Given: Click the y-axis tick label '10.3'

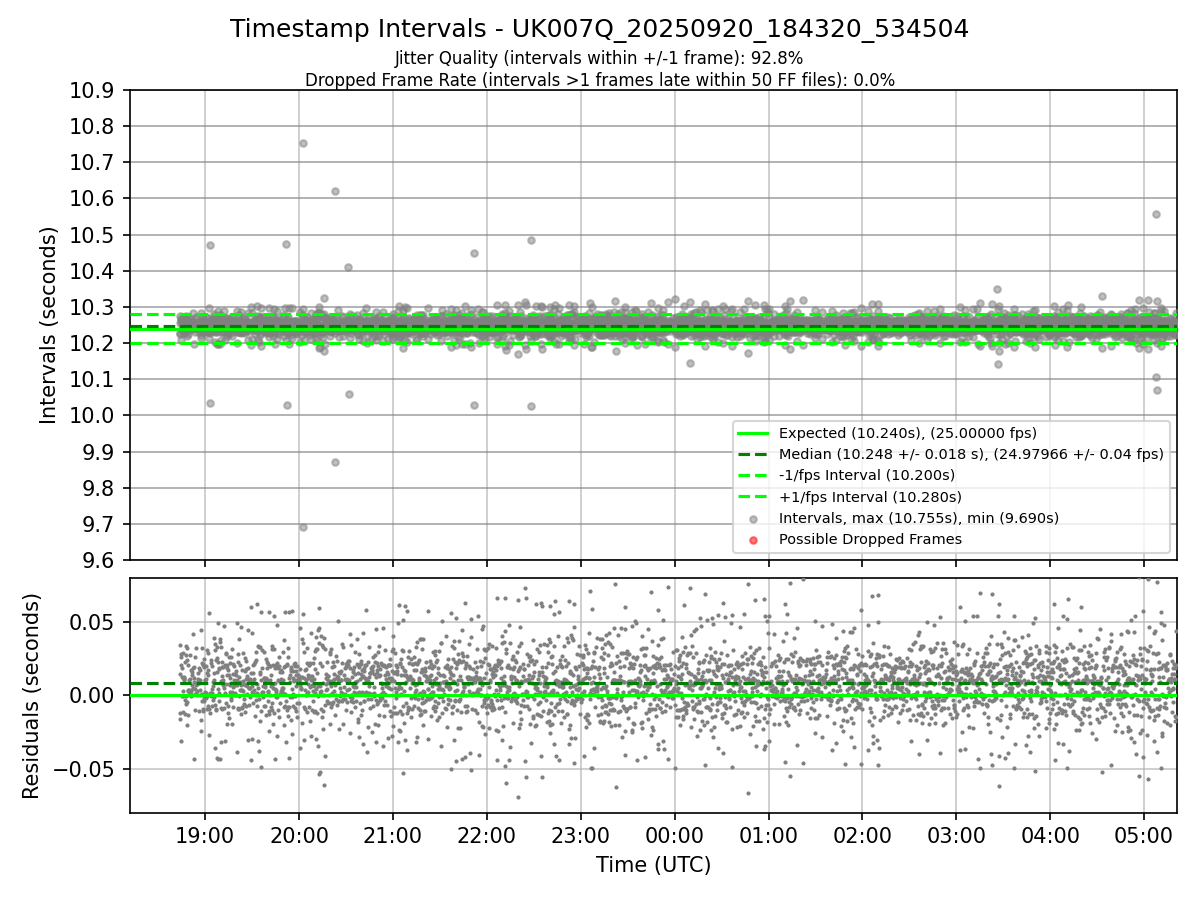Looking at the screenshot, I should pyautogui.click(x=91, y=307).
